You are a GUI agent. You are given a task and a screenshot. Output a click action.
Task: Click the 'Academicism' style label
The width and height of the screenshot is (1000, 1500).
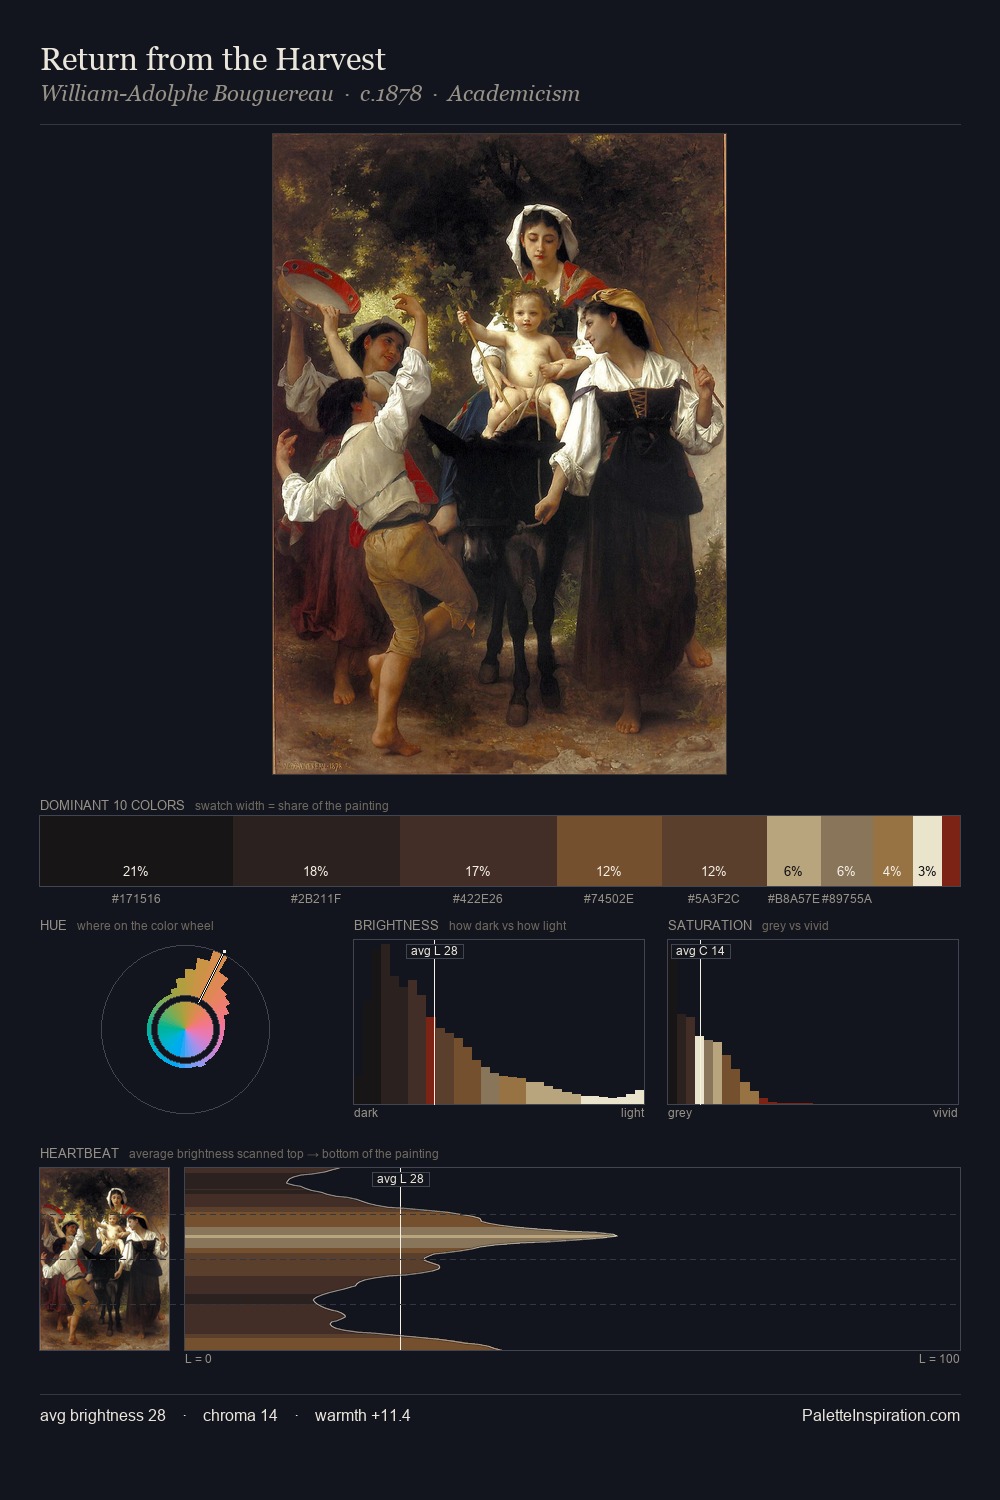coord(513,94)
